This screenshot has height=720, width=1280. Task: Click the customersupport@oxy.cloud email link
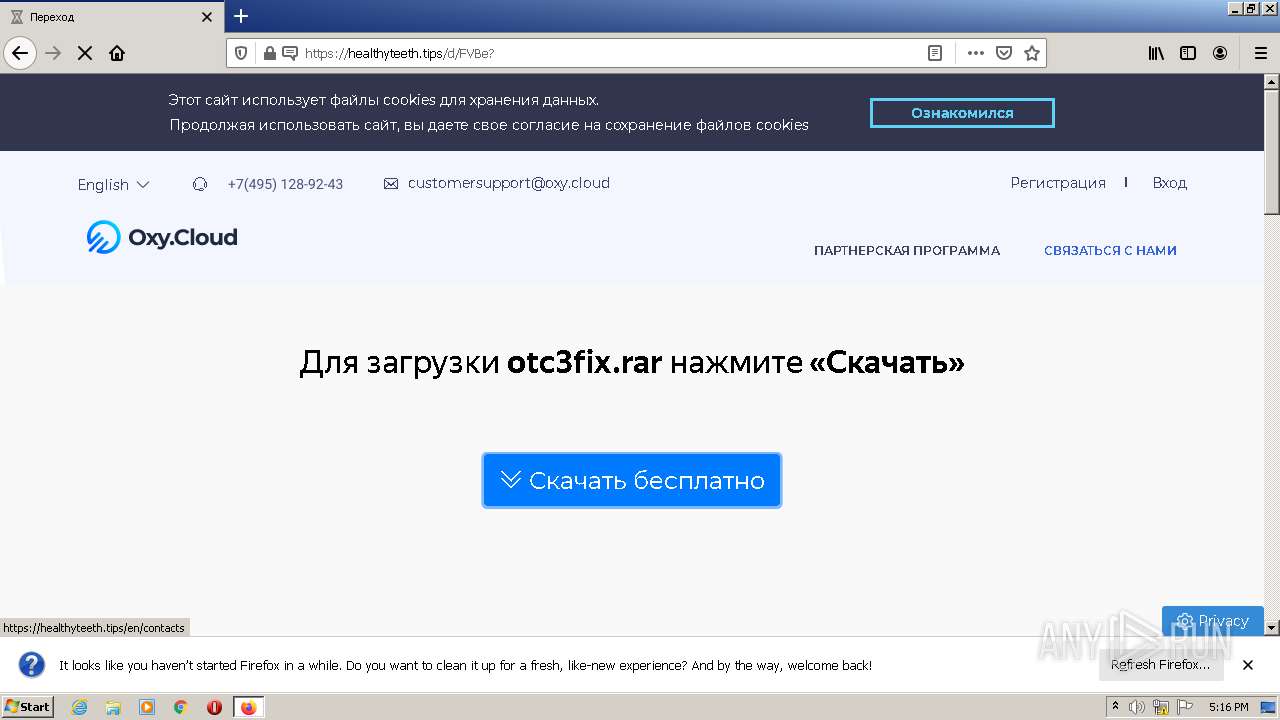click(508, 183)
